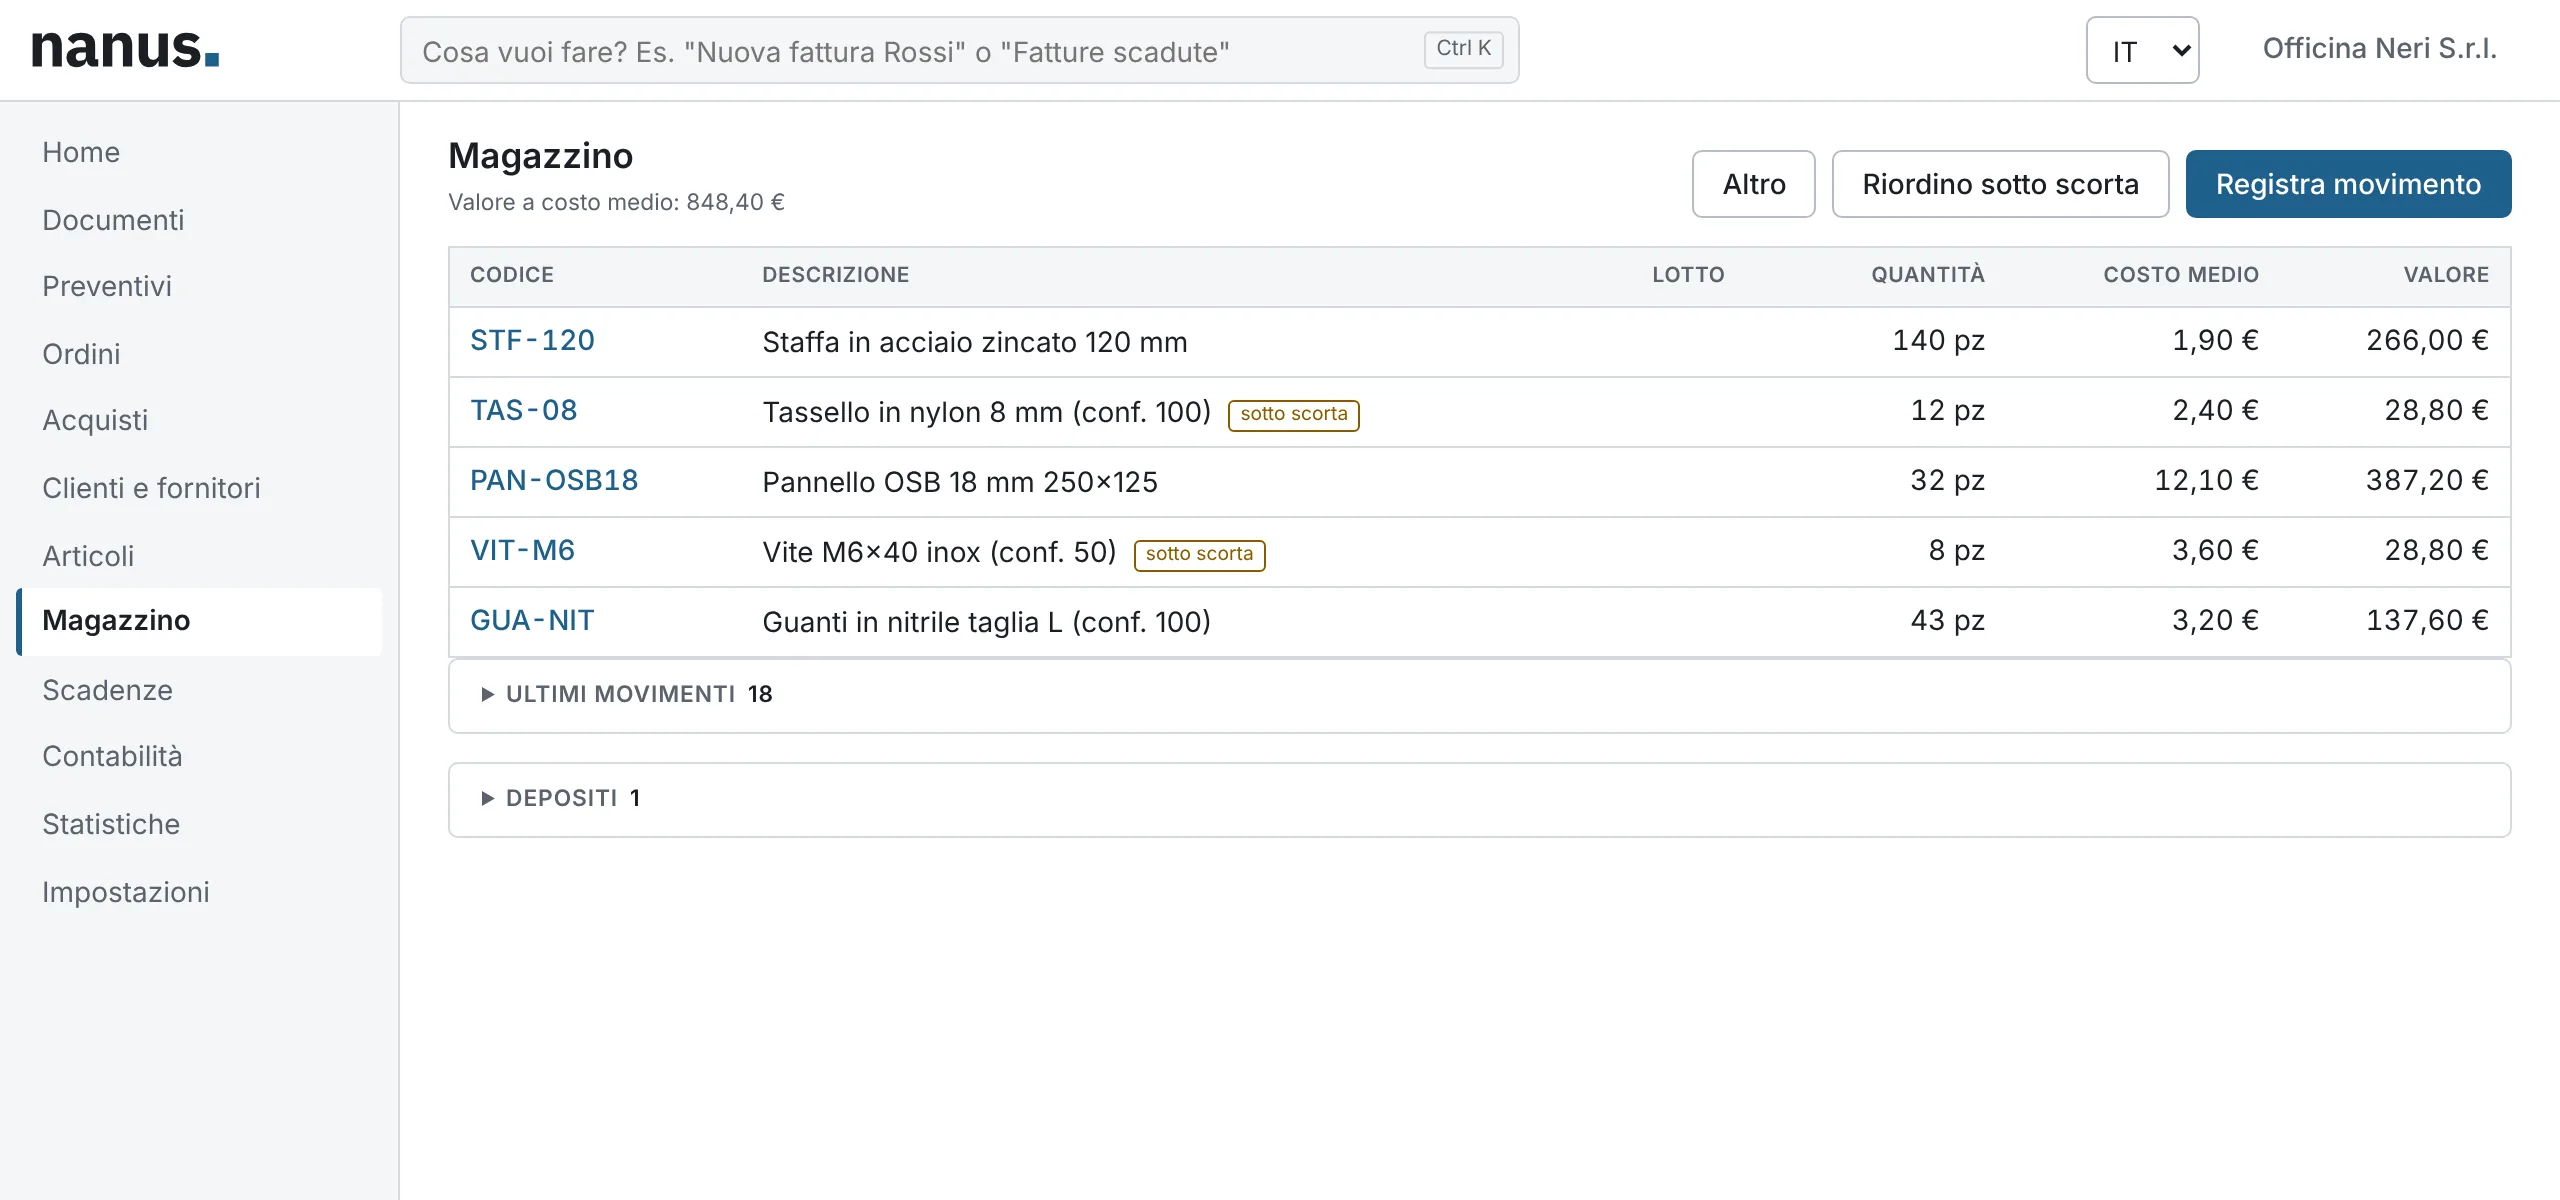Viewport: 2560px width, 1200px height.
Task: Open article STF-120 link
Action: [x=532, y=341]
